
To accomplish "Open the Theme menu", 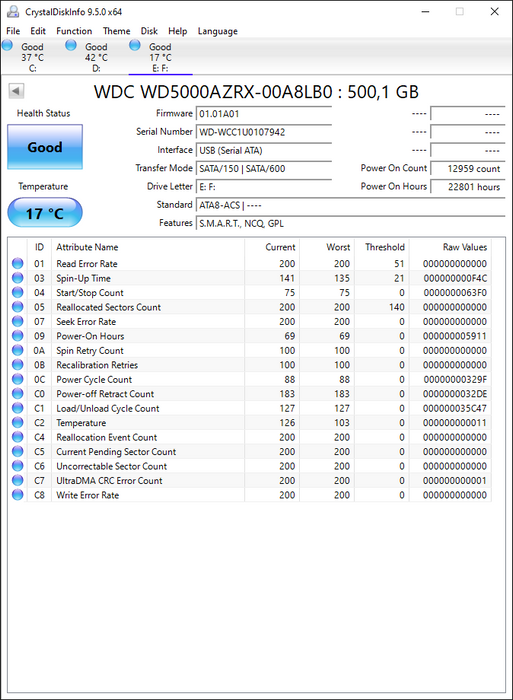I will (x=117, y=31).
